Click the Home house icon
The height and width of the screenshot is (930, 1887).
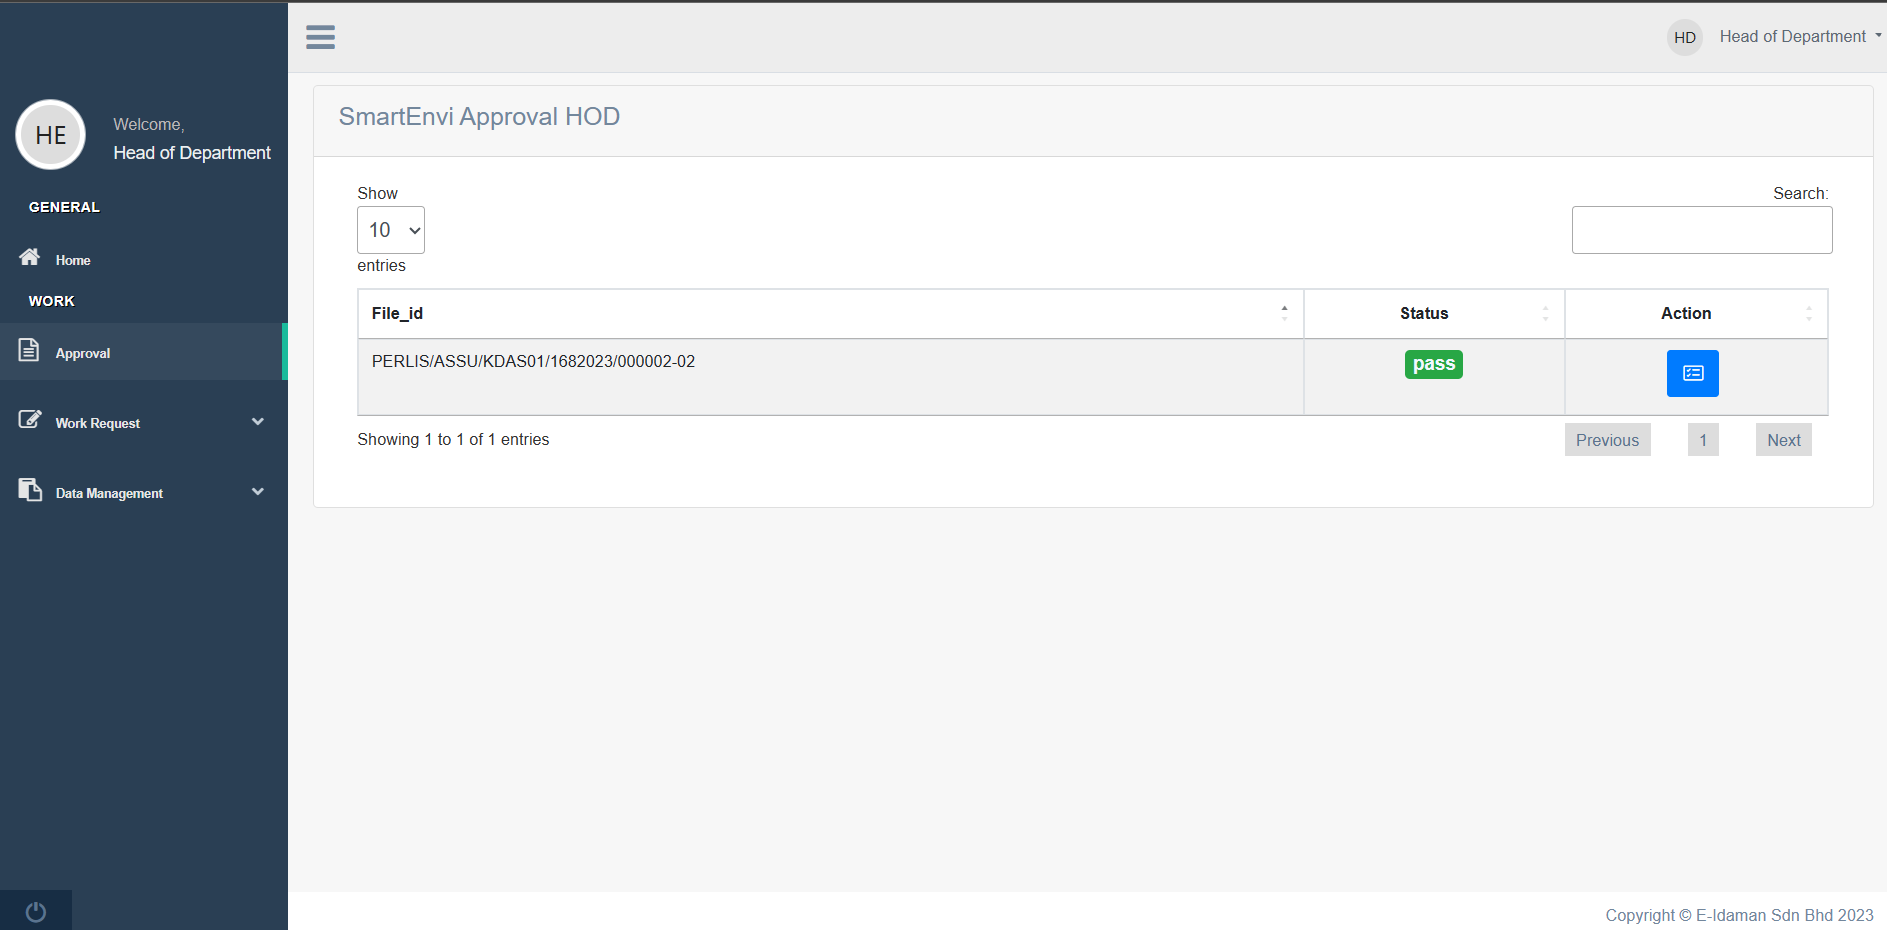coord(30,257)
